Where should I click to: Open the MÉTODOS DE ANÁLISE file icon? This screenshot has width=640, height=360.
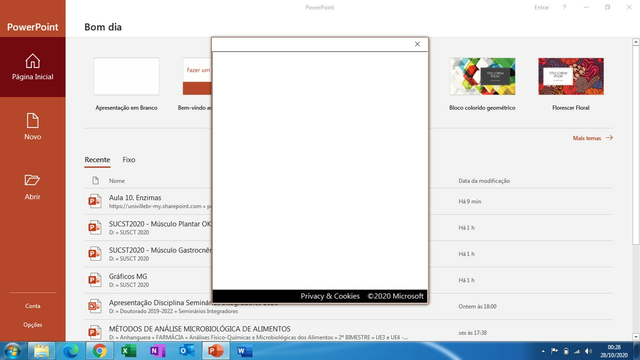coord(95,332)
